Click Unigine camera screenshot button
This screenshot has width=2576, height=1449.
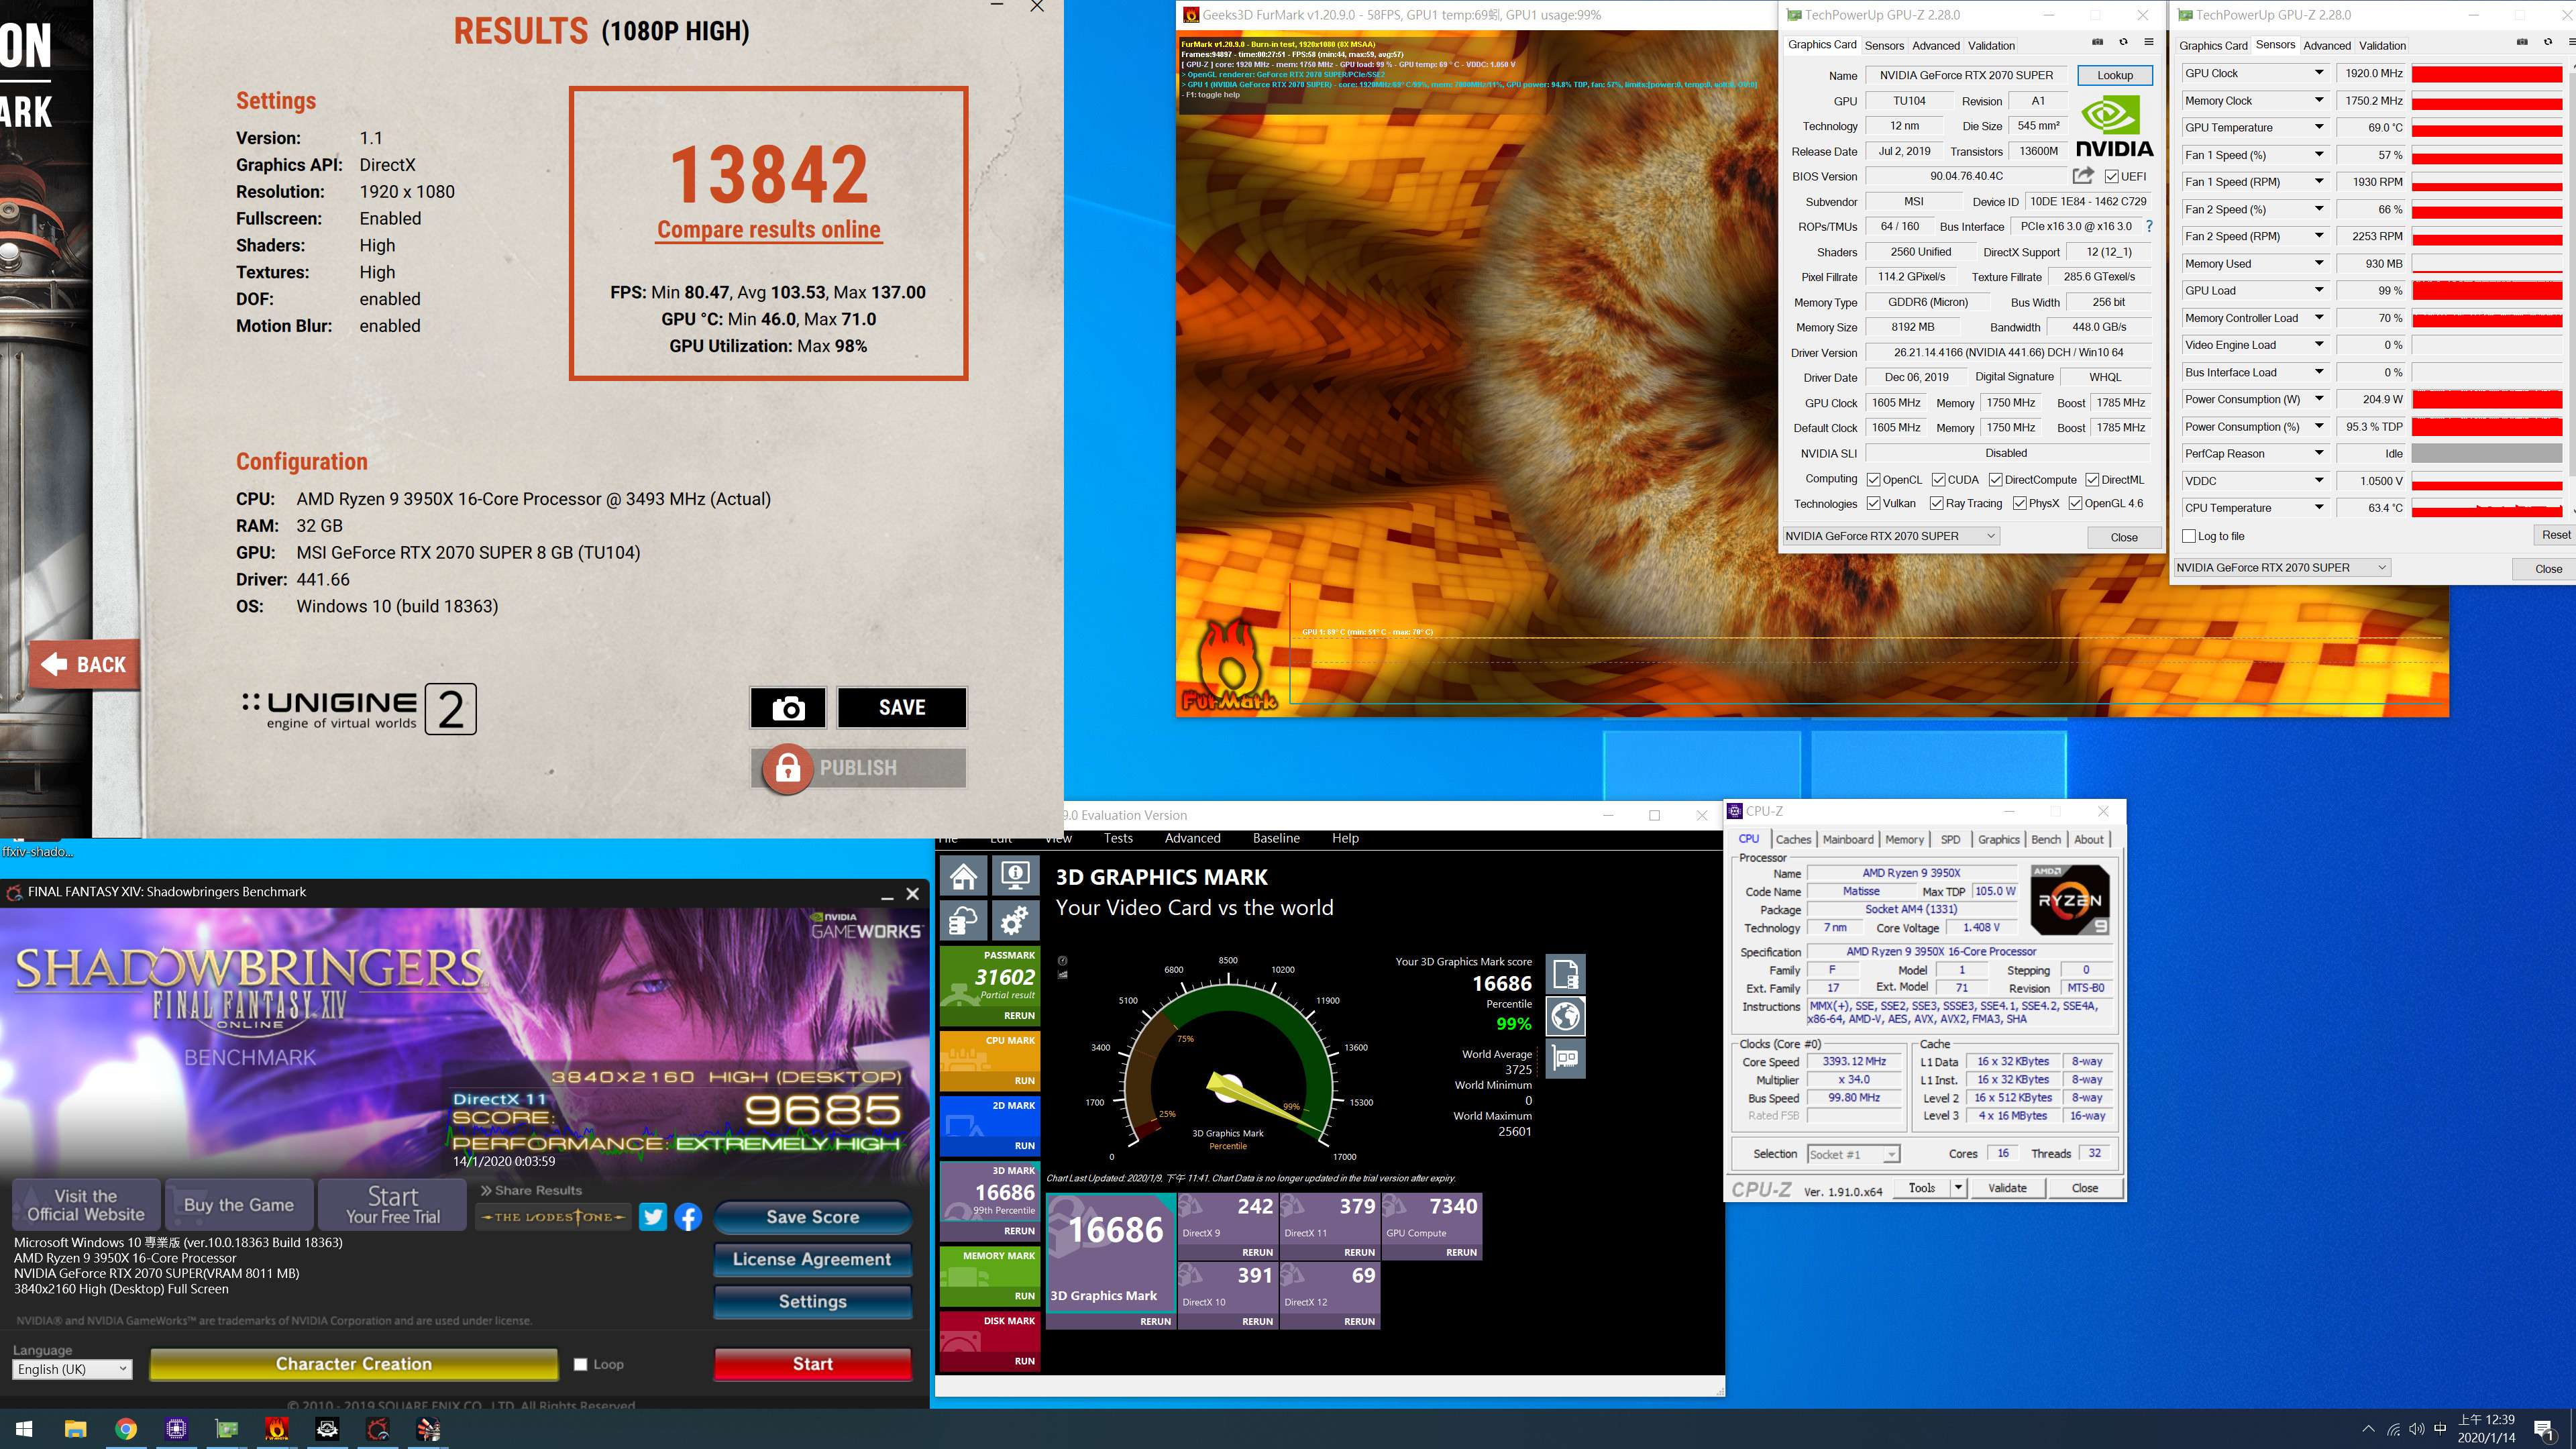pos(788,707)
